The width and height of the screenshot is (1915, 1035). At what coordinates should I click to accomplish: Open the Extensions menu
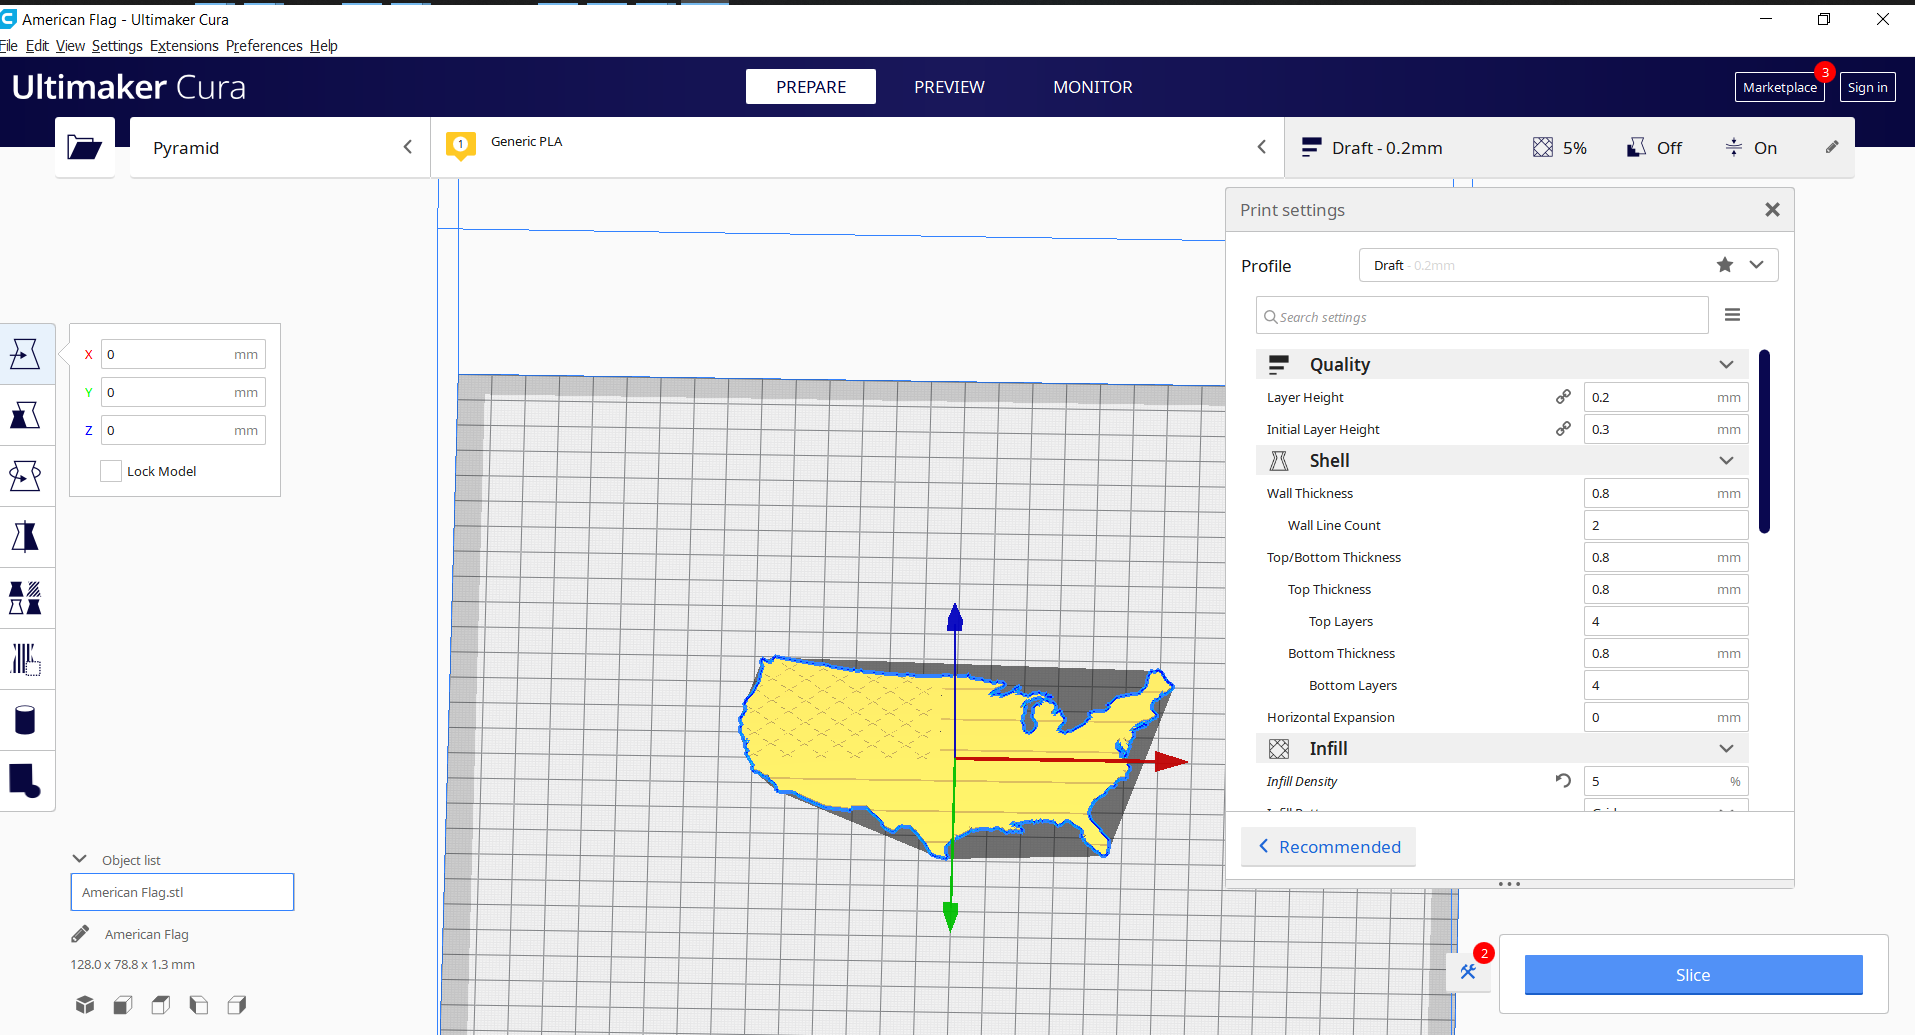[184, 46]
